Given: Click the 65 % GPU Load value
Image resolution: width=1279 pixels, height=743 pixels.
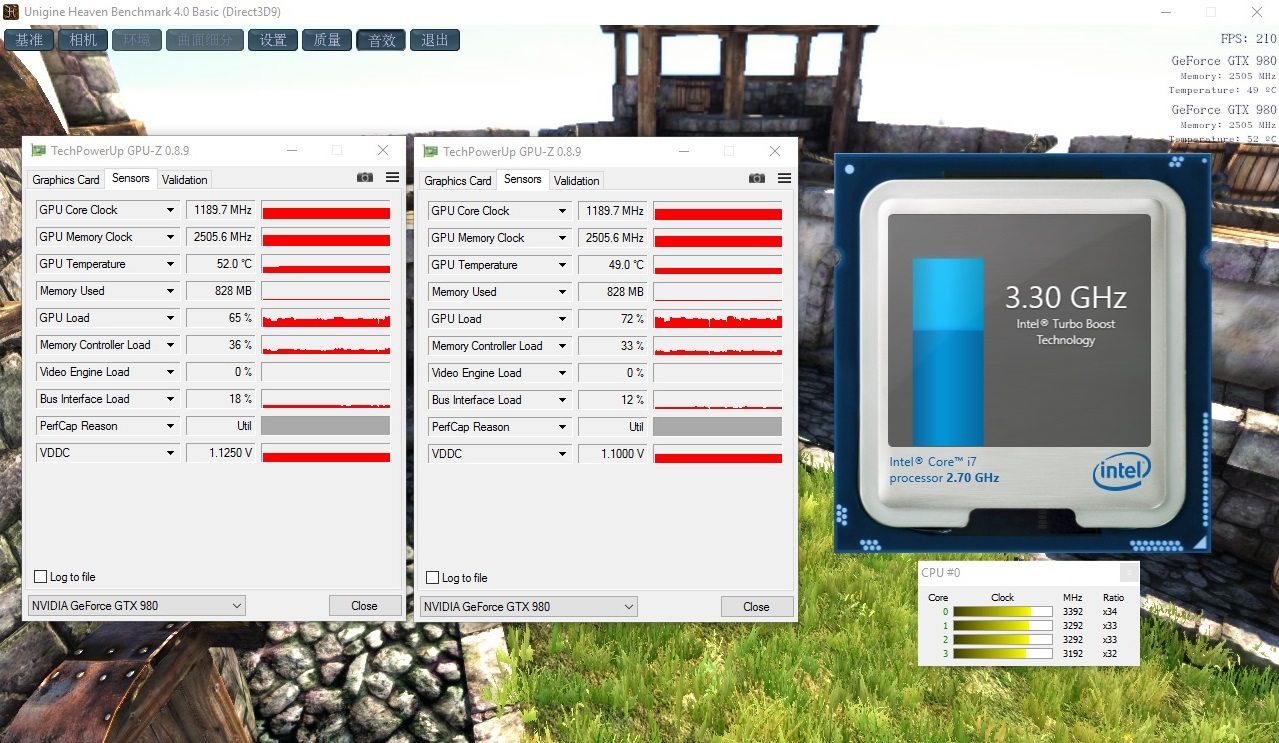Looking at the screenshot, I should point(221,318).
